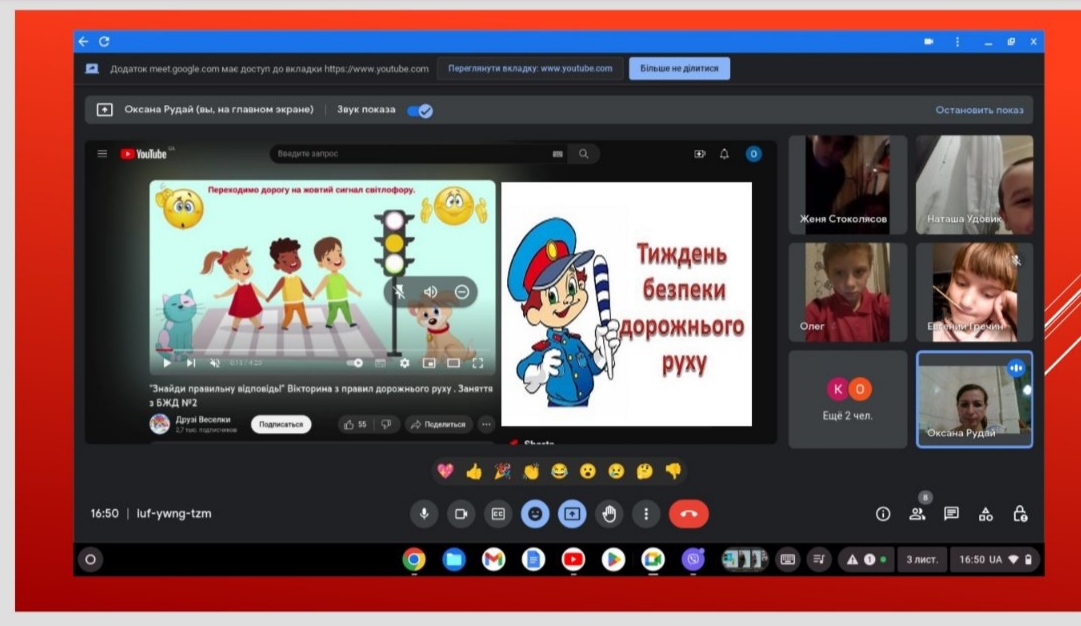Select Наташа Удовик video tile
The image size is (1081, 626).
tap(974, 184)
